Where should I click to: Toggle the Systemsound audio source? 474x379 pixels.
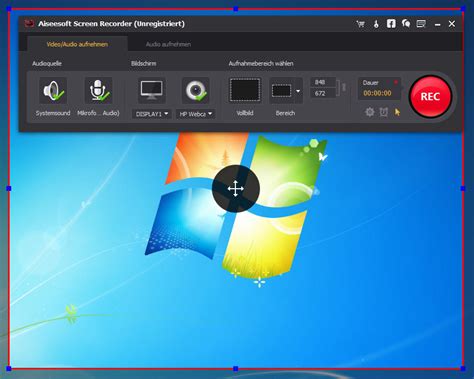pyautogui.click(x=53, y=91)
